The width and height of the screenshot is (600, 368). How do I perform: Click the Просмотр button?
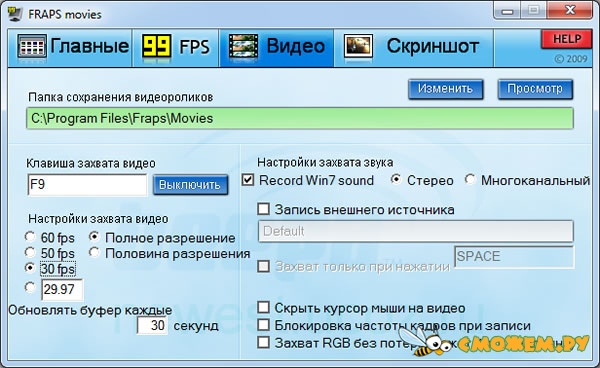535,89
